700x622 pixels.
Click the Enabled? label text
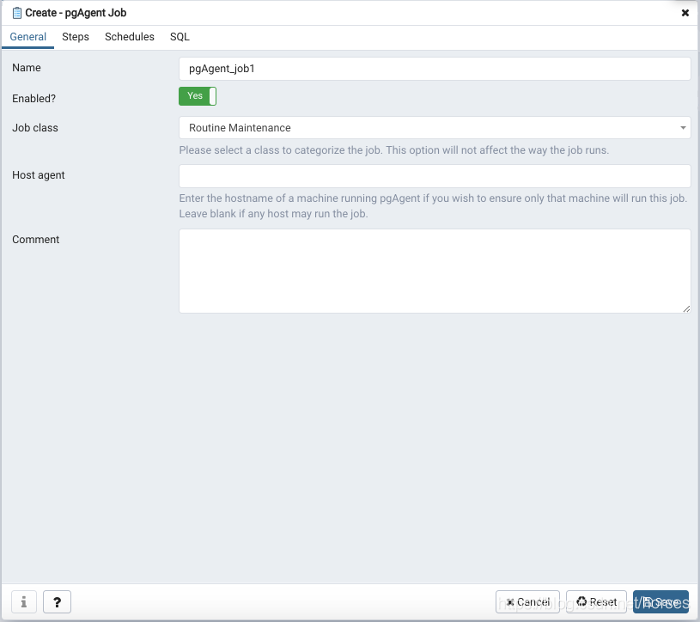(34, 98)
